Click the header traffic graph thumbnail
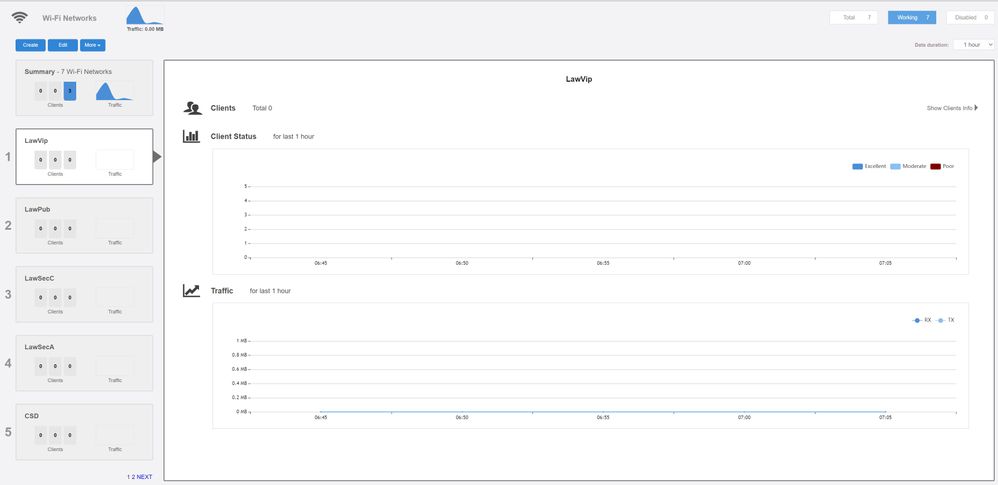 tap(144, 15)
